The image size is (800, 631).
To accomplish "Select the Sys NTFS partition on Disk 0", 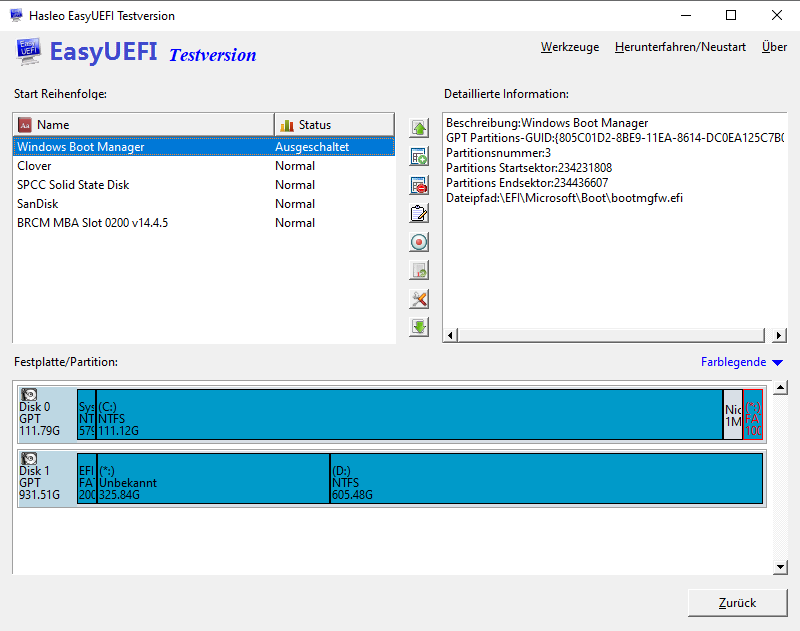I will click(x=87, y=415).
